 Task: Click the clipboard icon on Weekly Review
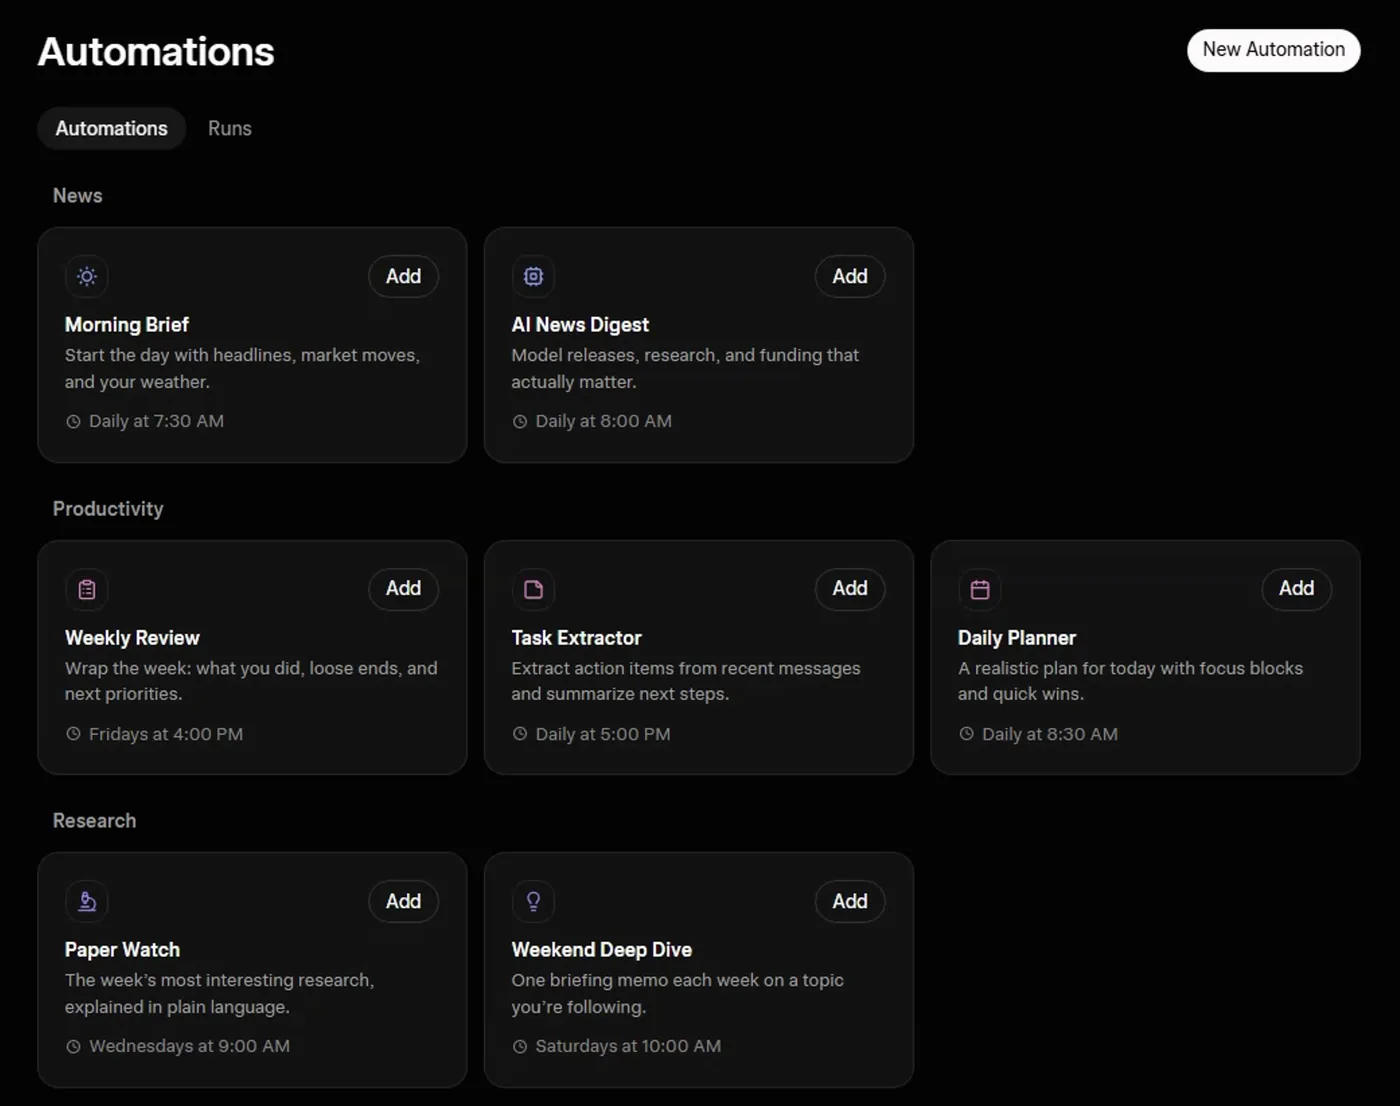[87, 590]
